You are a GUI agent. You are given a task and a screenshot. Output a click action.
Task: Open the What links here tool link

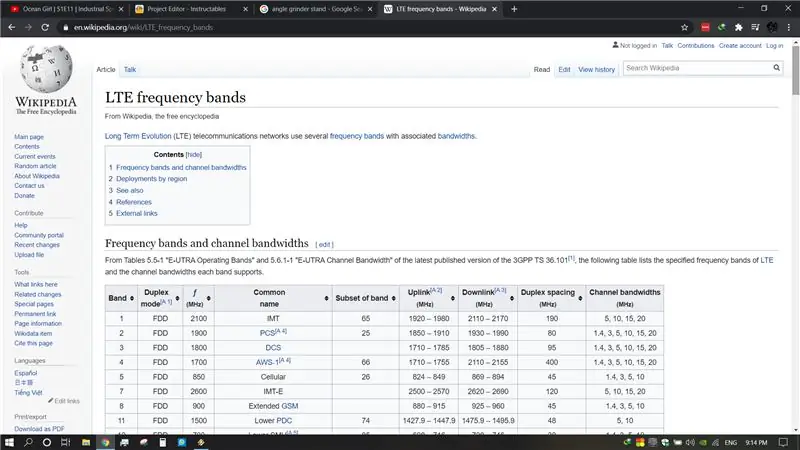(x=36, y=284)
